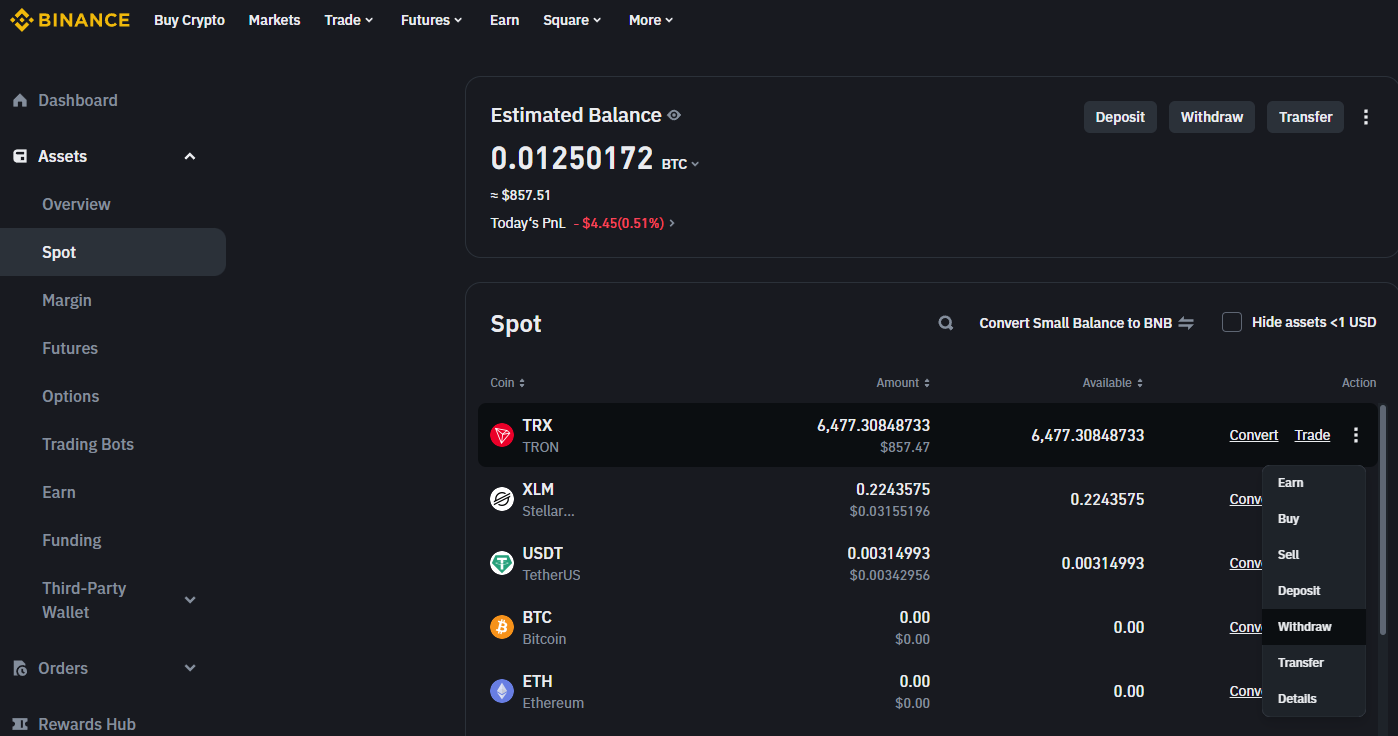Viewport: 1398px width, 736px height.
Task: Click the Withdraw button in balance card
Action: (x=1212, y=117)
